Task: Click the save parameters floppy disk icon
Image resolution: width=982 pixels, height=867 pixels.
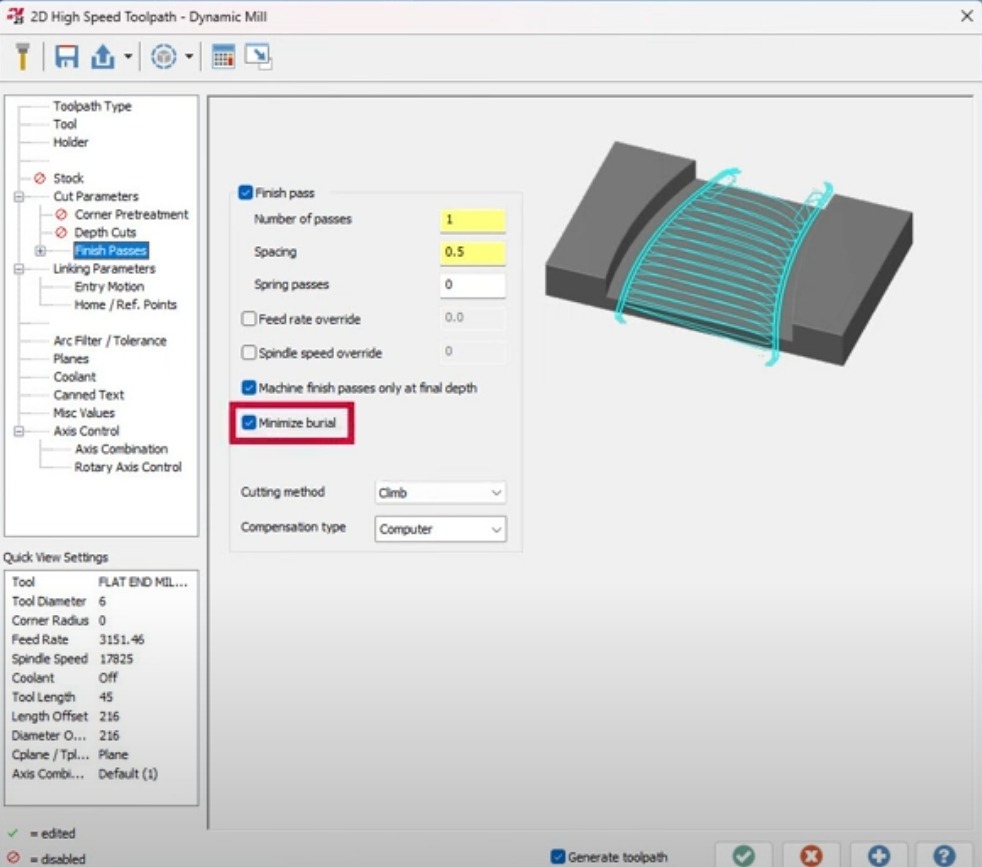Action: (x=66, y=56)
